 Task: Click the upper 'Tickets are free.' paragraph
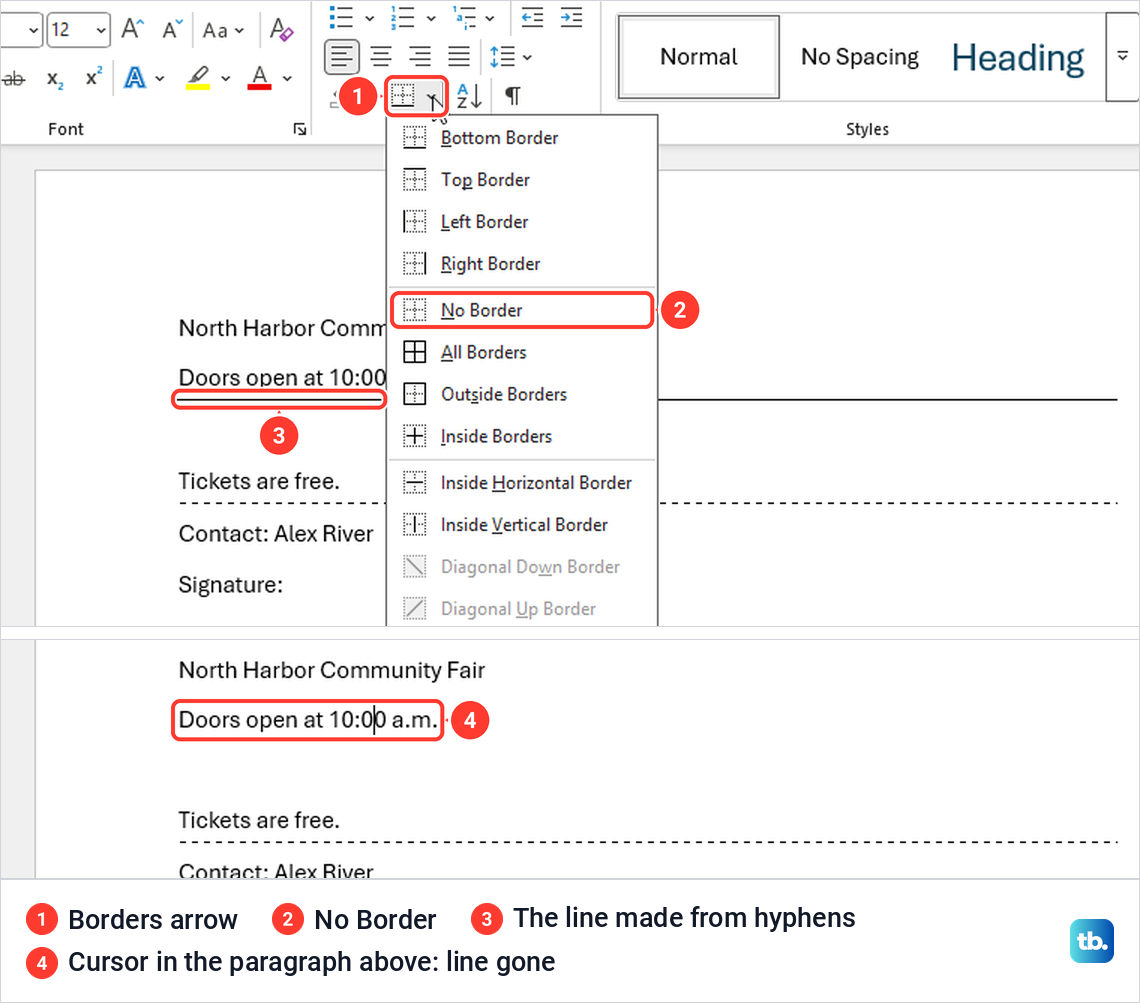click(259, 481)
